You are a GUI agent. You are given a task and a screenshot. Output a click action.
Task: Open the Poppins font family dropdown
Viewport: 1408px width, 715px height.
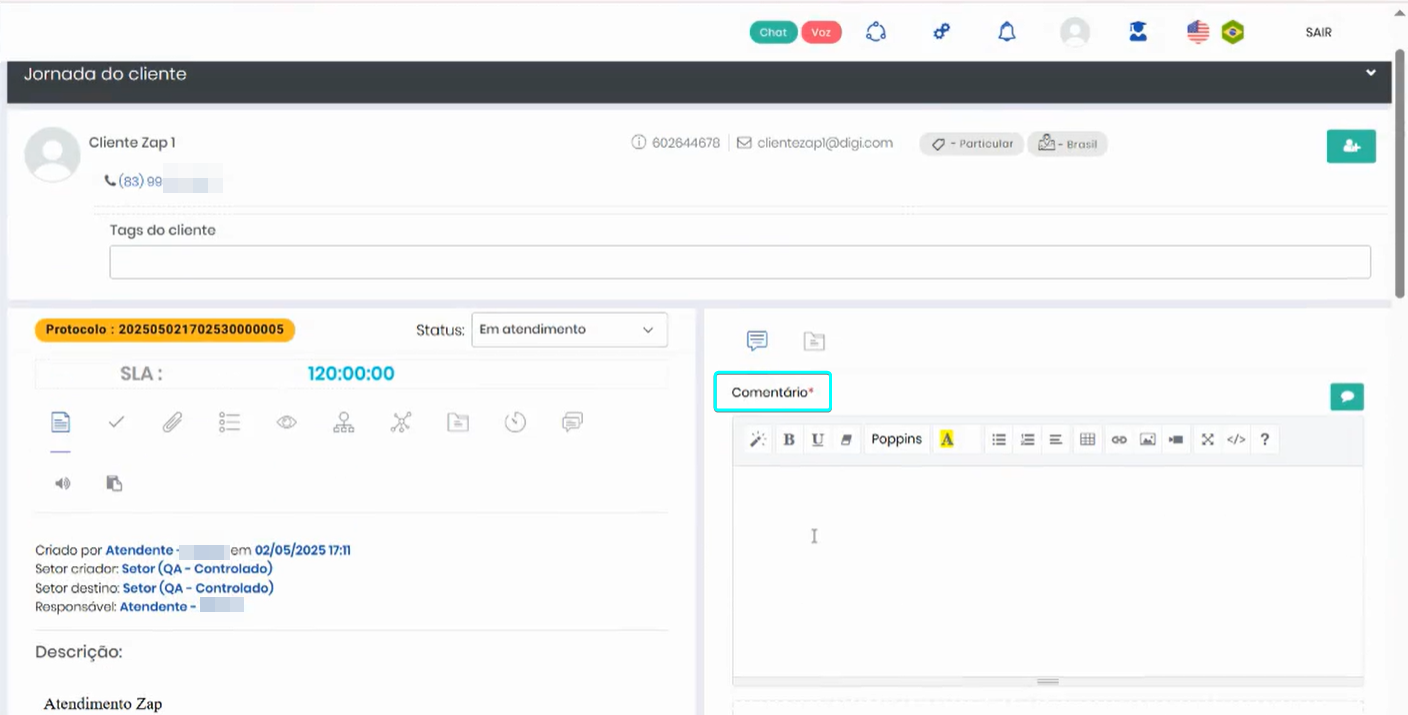[x=896, y=439]
